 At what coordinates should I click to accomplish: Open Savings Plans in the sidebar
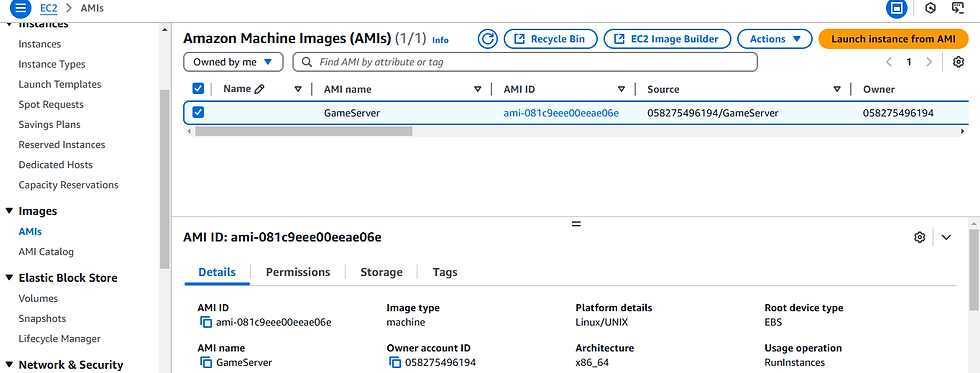[x=49, y=124]
